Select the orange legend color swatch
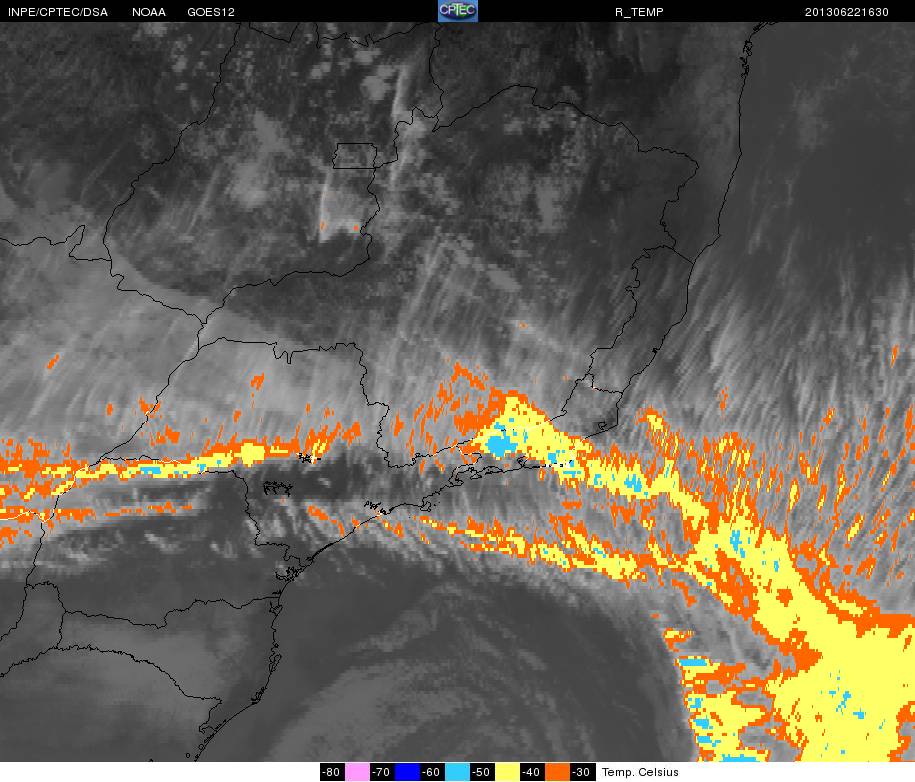Image resolution: width=915 pixels, height=782 pixels. point(557,772)
